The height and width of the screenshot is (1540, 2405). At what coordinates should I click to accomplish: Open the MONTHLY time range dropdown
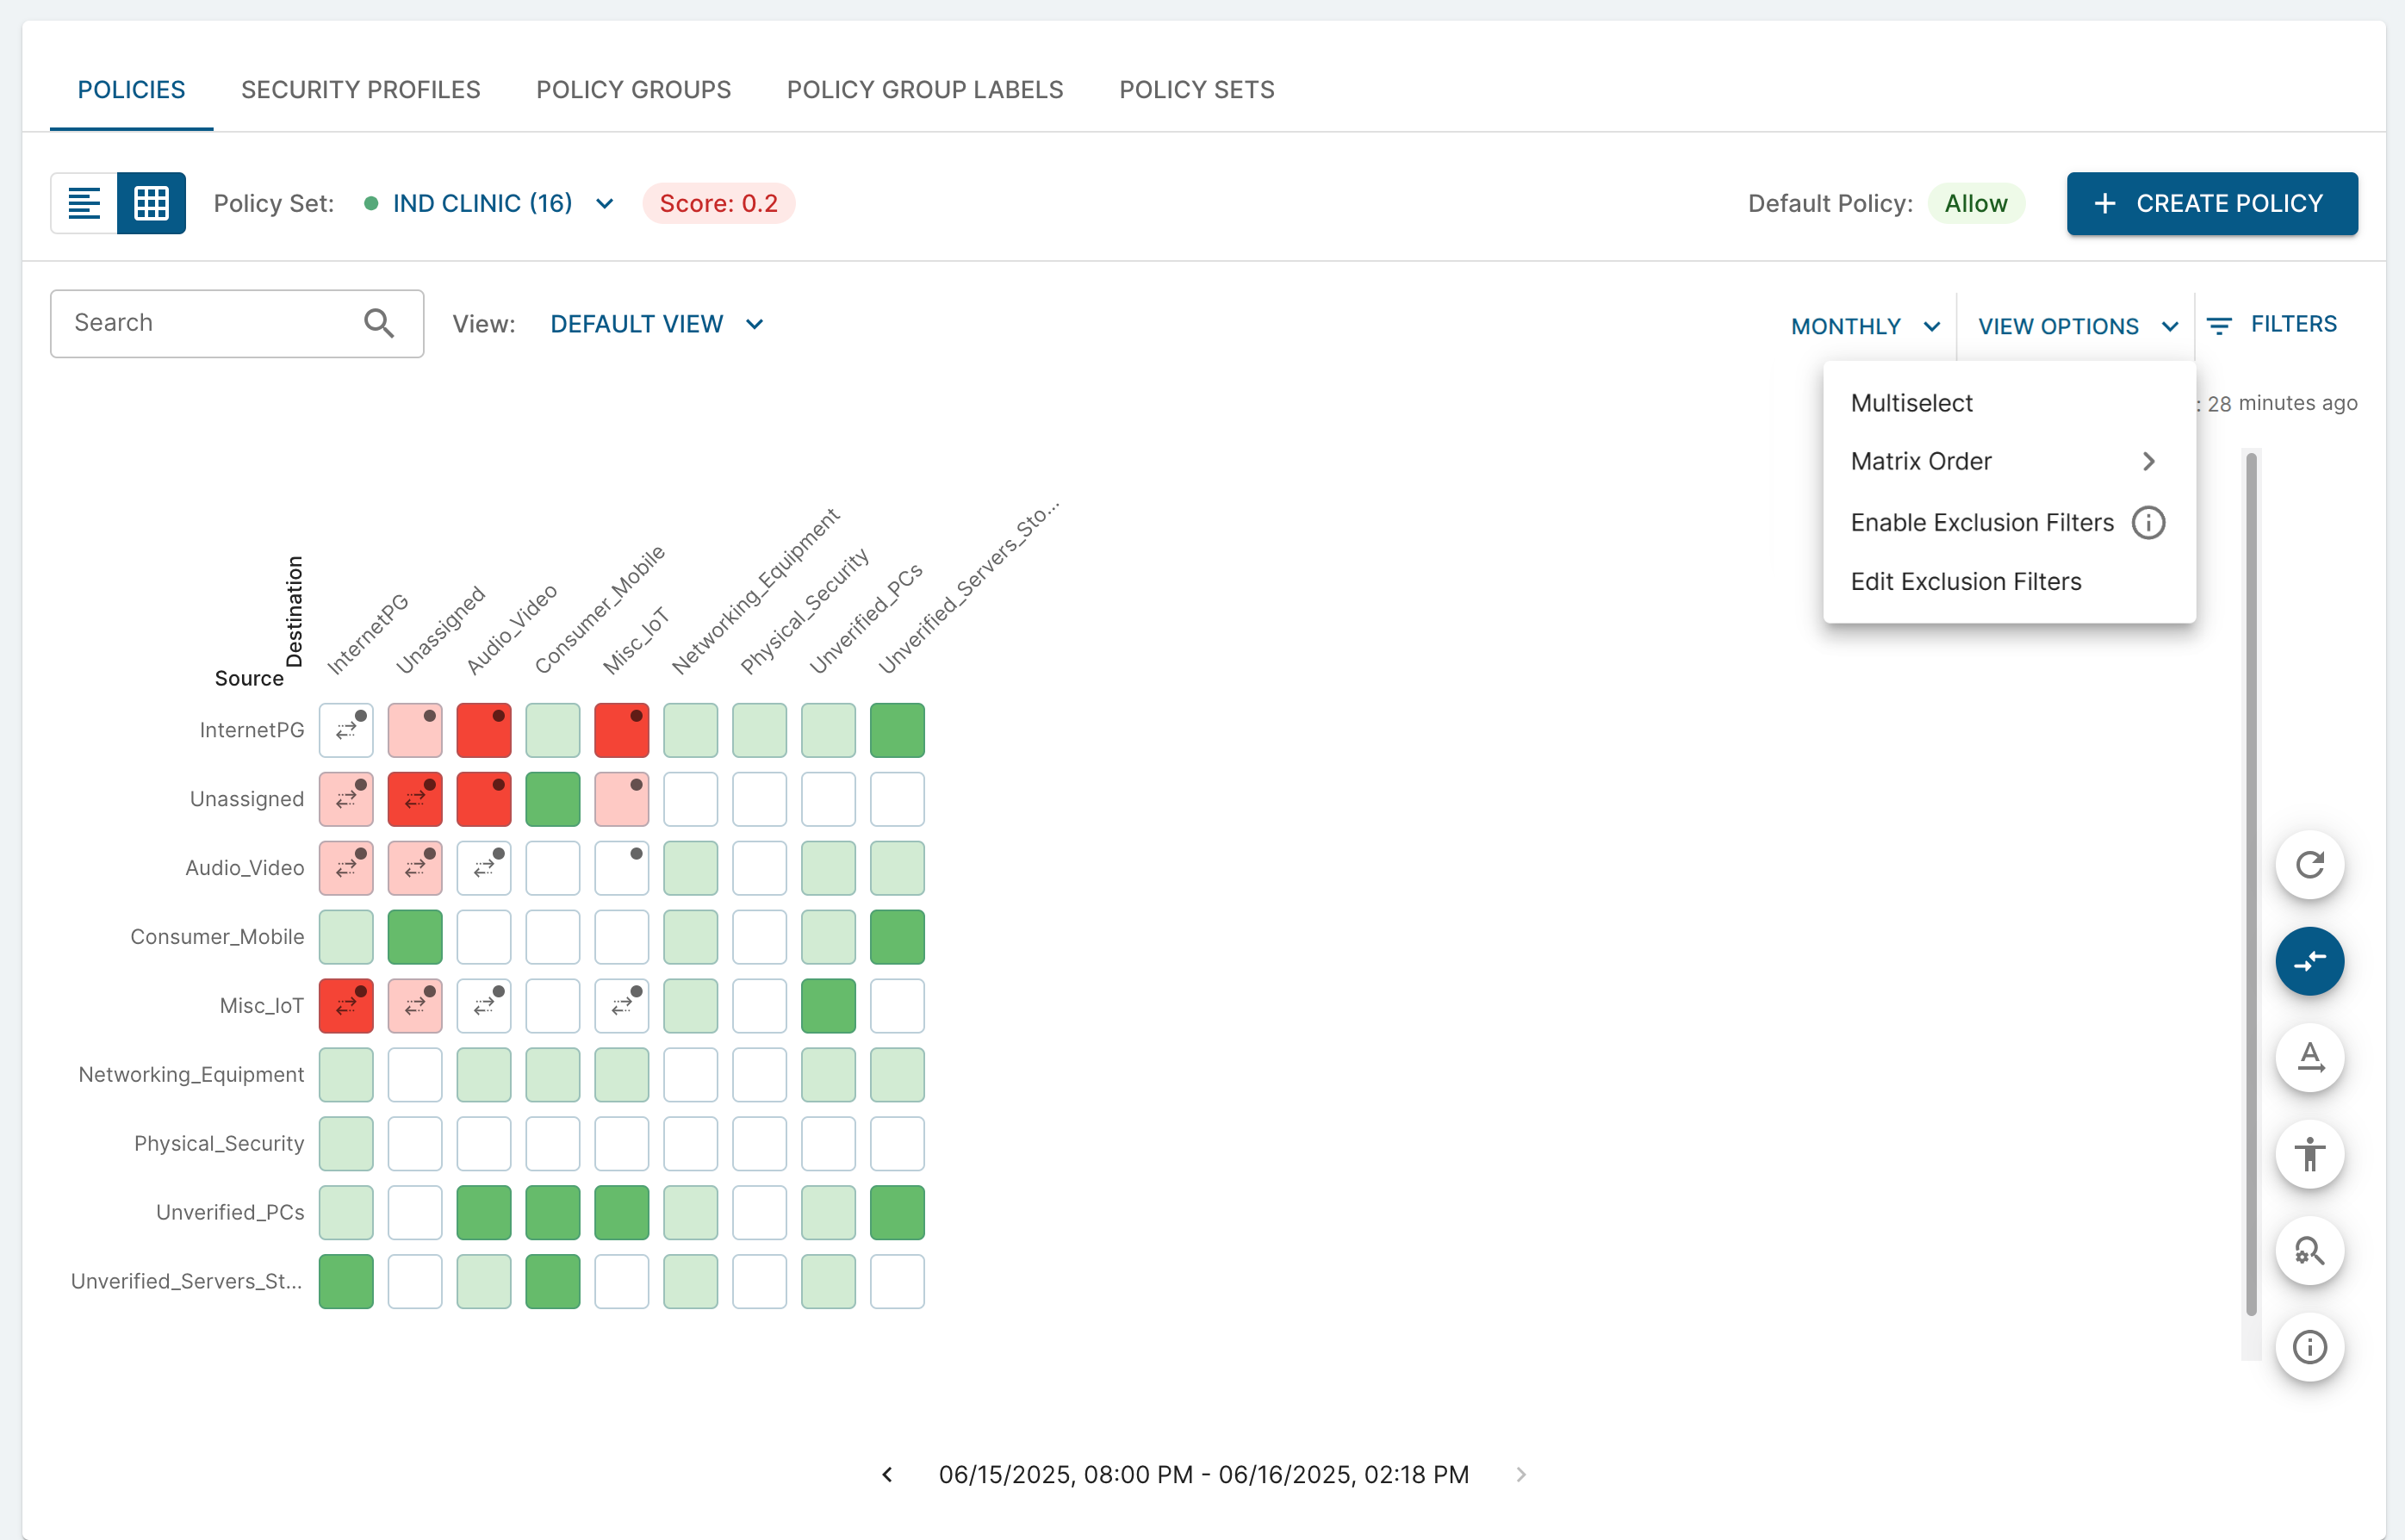pyautogui.click(x=1865, y=326)
